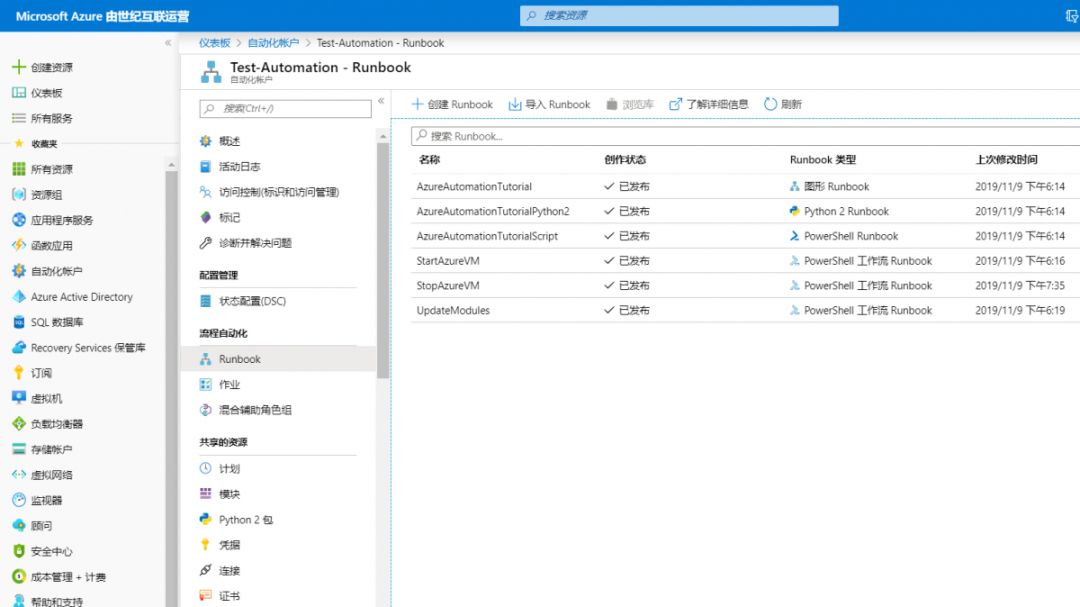Collapse the left portal sidebar chevron

tap(168, 43)
